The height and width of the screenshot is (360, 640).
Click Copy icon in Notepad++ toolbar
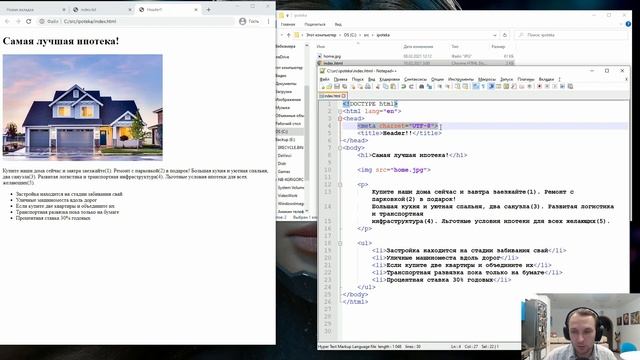(x=385, y=87)
